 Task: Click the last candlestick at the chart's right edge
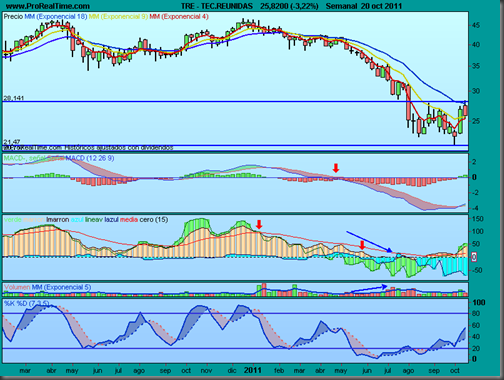point(465,110)
